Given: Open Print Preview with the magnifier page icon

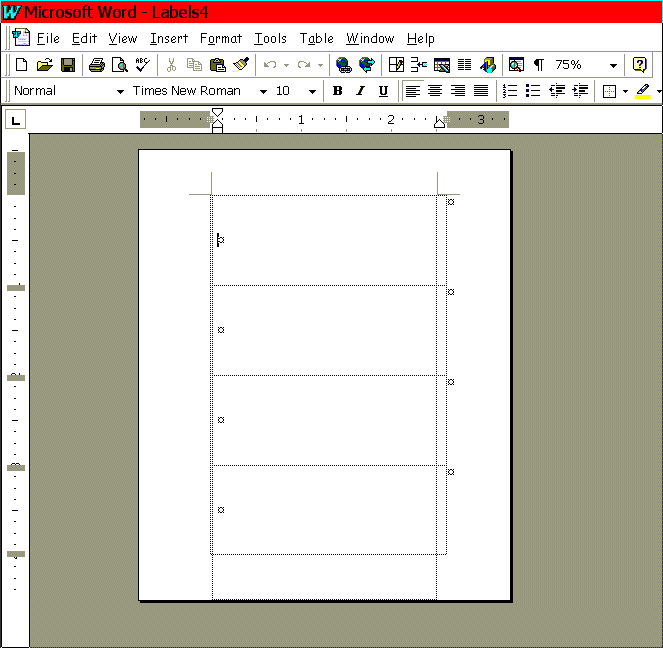Looking at the screenshot, I should pos(120,65).
